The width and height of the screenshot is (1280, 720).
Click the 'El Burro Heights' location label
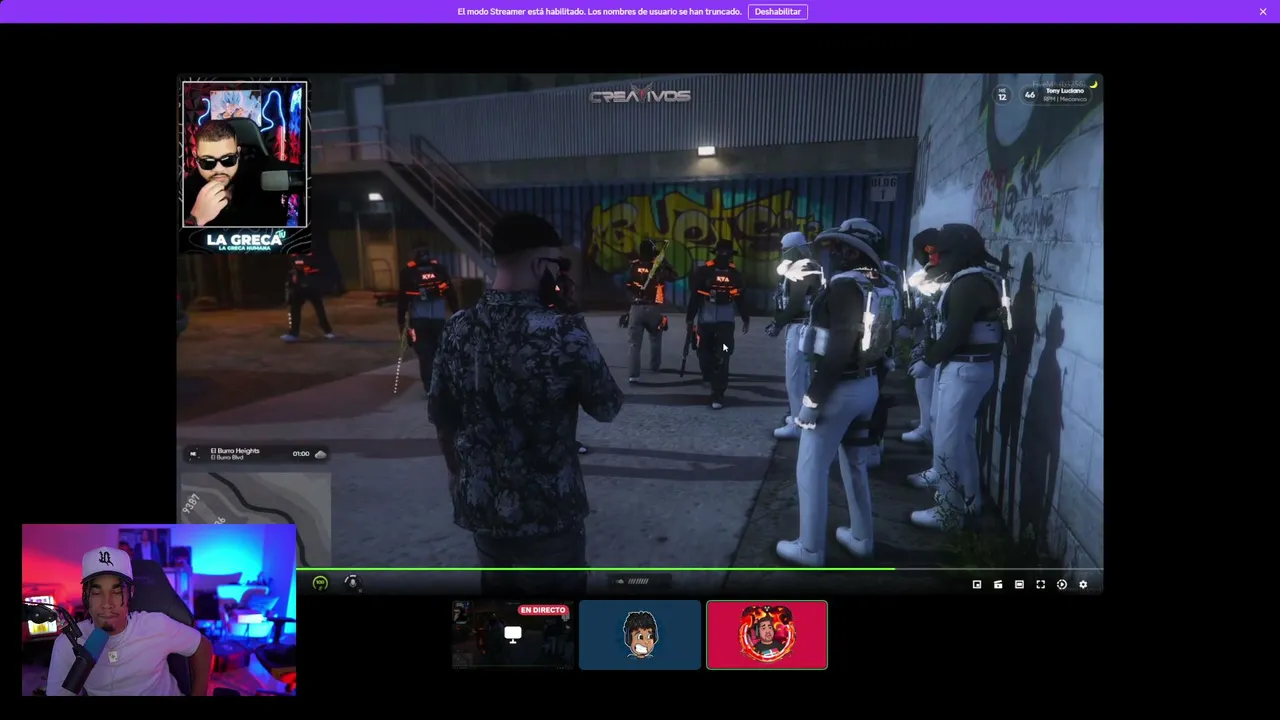pyautogui.click(x=235, y=451)
